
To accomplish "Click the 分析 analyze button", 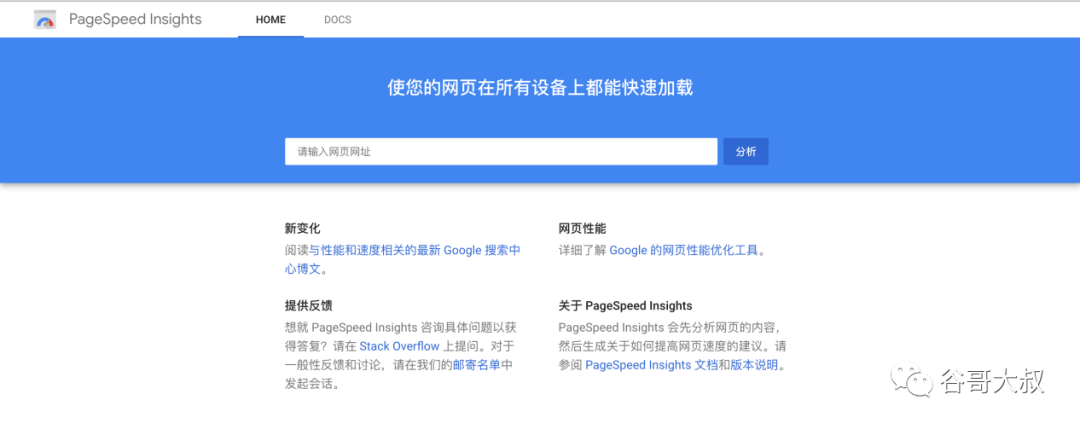I will pyautogui.click(x=745, y=151).
